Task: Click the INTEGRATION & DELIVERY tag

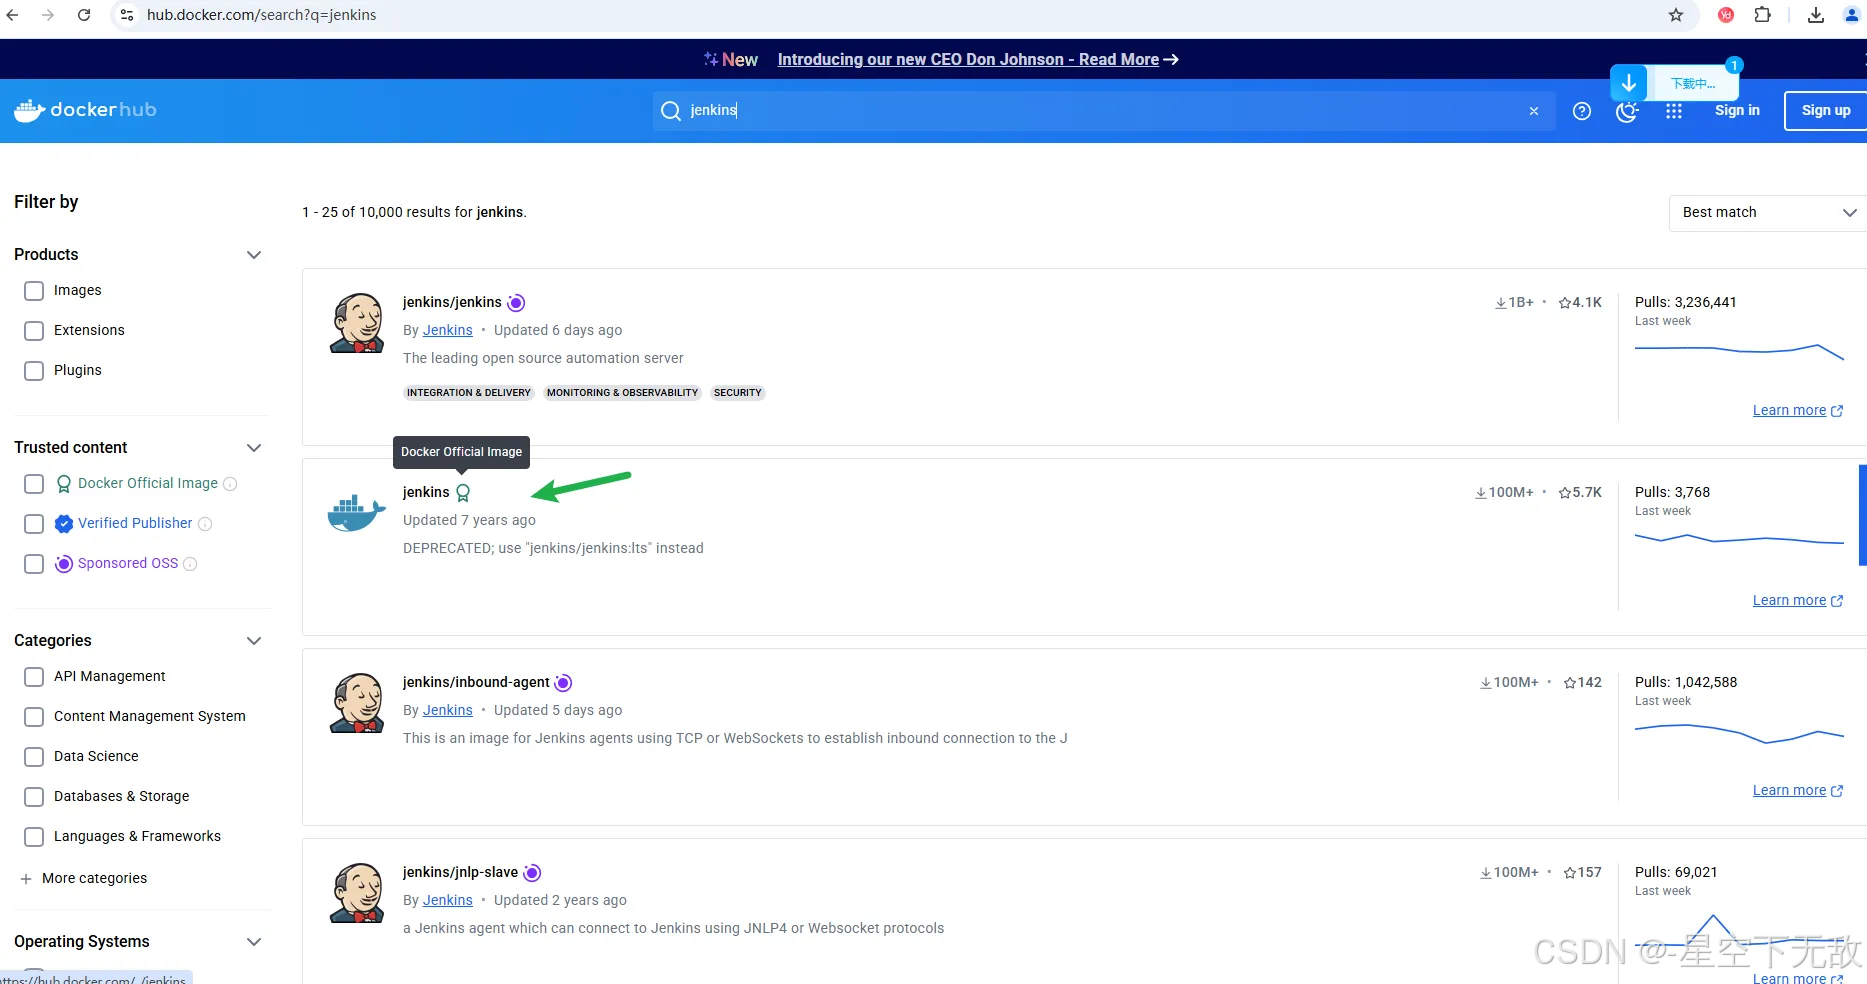Action: (x=468, y=393)
